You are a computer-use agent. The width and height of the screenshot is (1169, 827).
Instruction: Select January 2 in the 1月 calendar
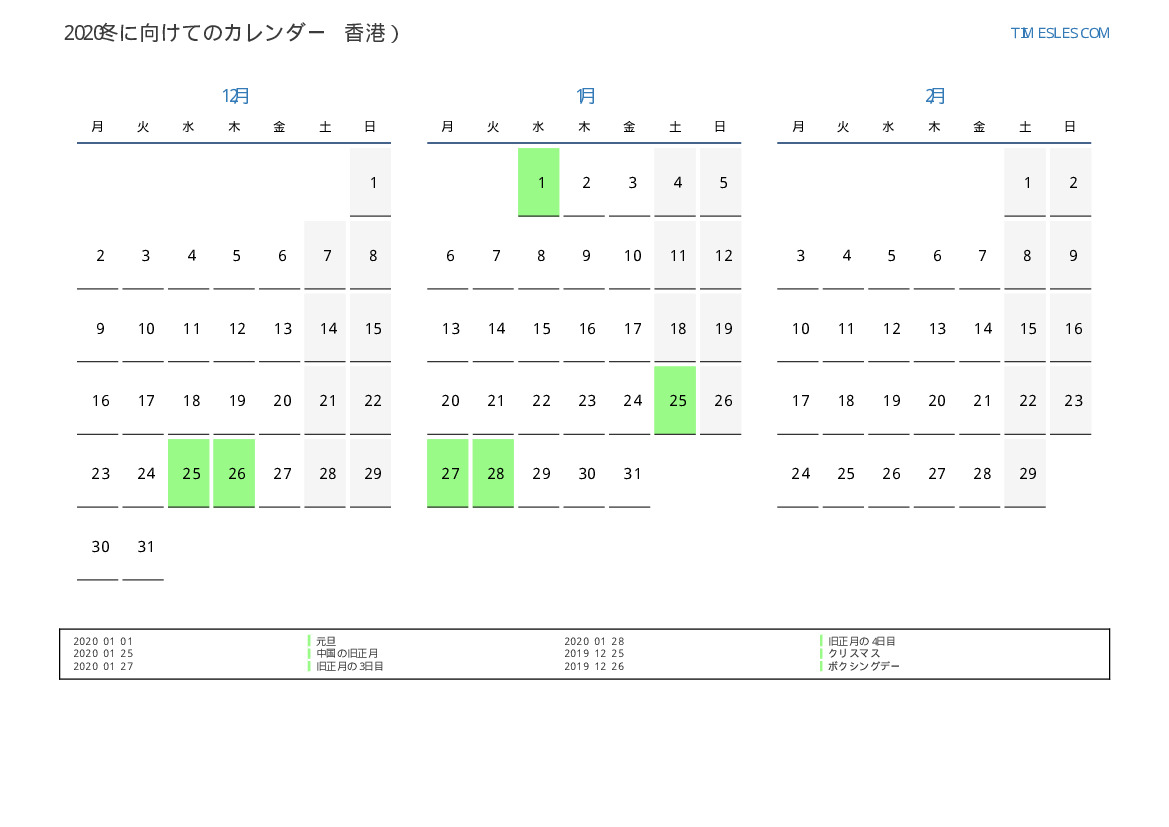tap(584, 183)
